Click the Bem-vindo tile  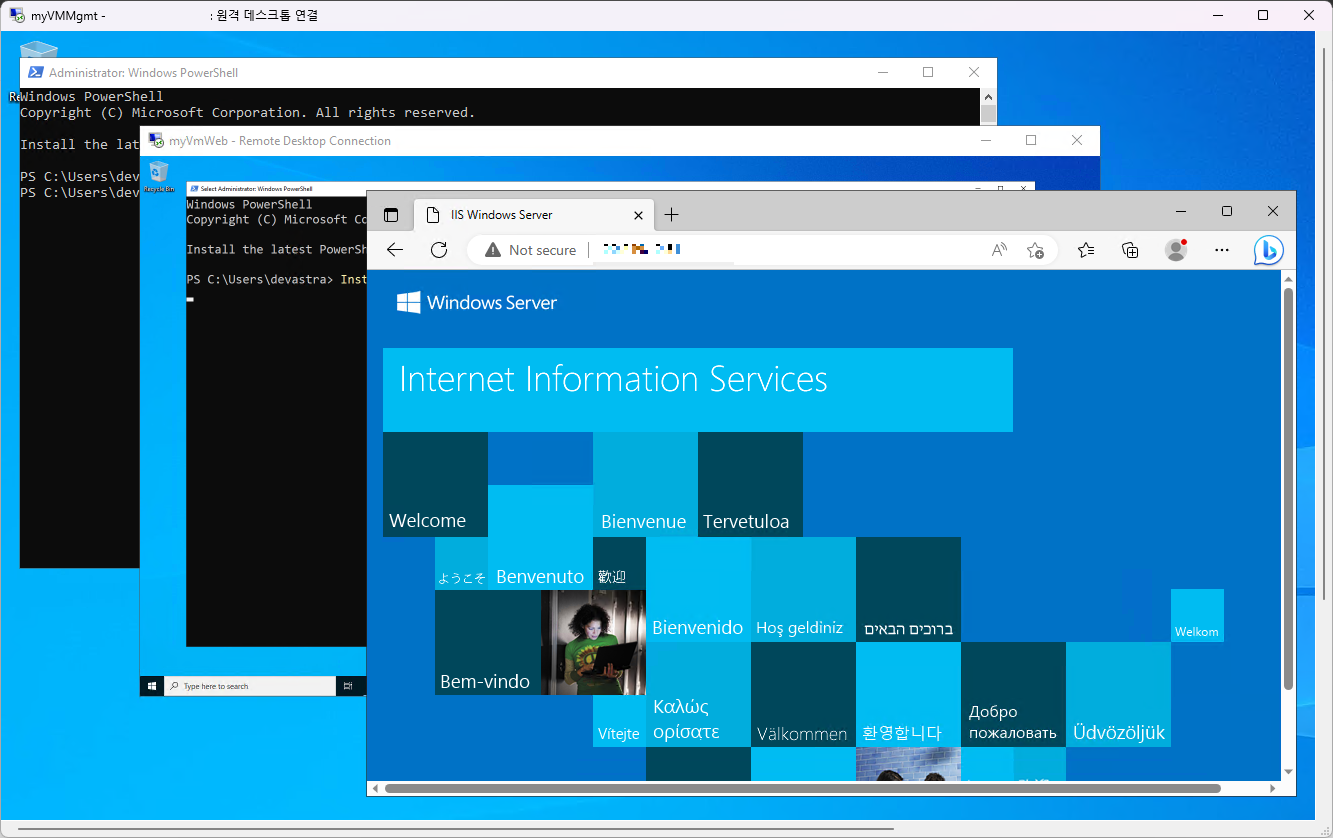pyautogui.click(x=487, y=642)
